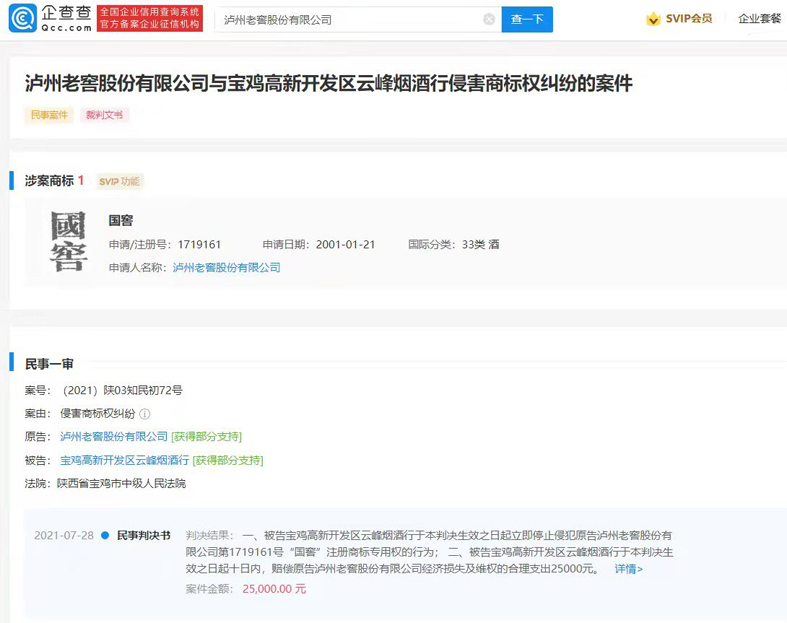Image resolution: width=787 pixels, height=623 pixels.
Task: Clear the search box with the X icon
Action: click(489, 20)
